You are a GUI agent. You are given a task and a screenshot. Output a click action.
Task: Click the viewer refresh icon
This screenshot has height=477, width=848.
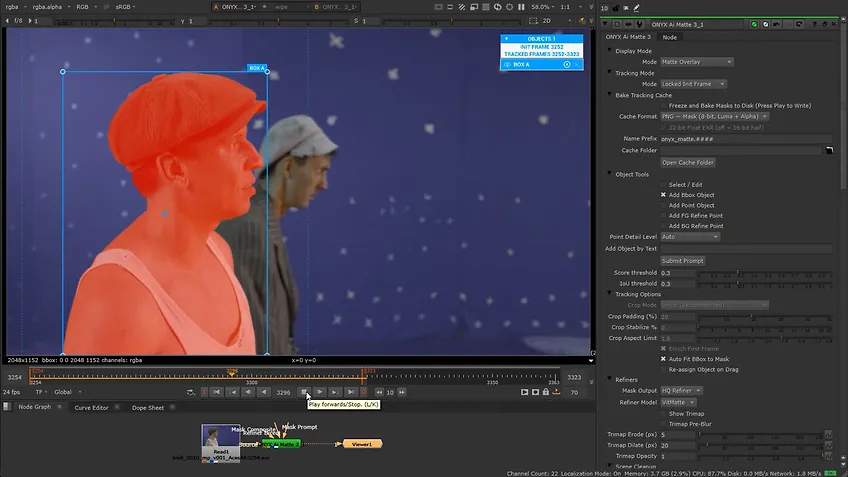tap(498, 7)
